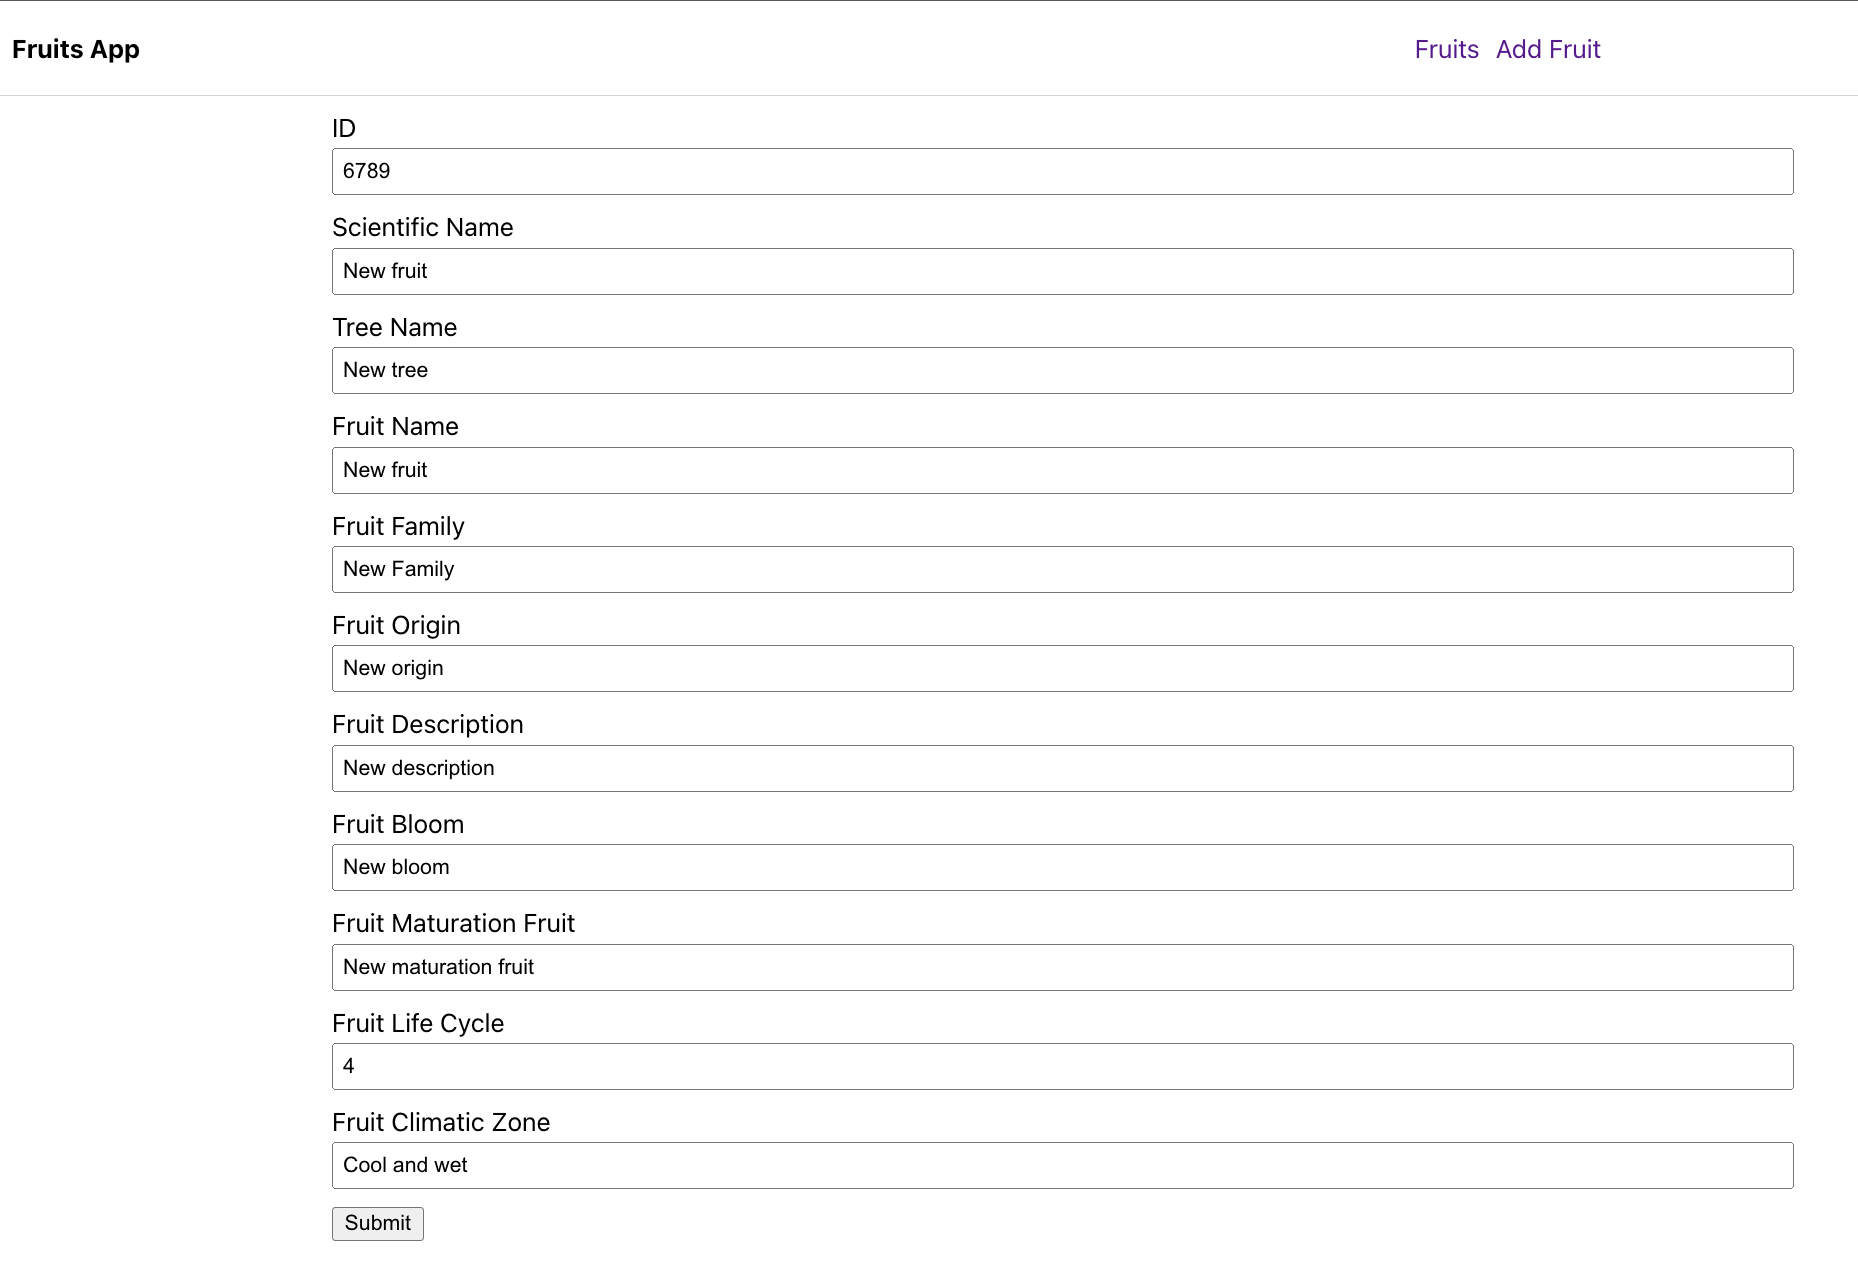Screen dimensions: 1858x1276
Task: Select the Fruit Maturation Fruit input
Action: tap(1062, 967)
